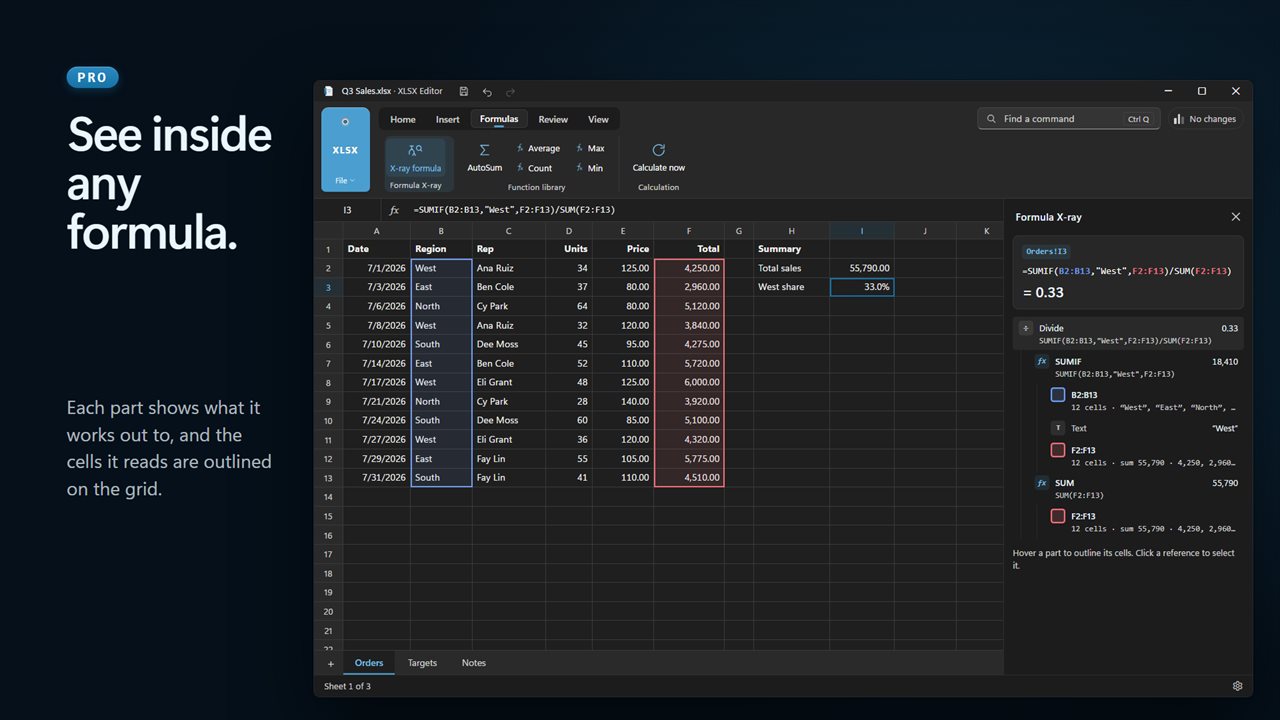Insert the Max function

[x=590, y=148]
